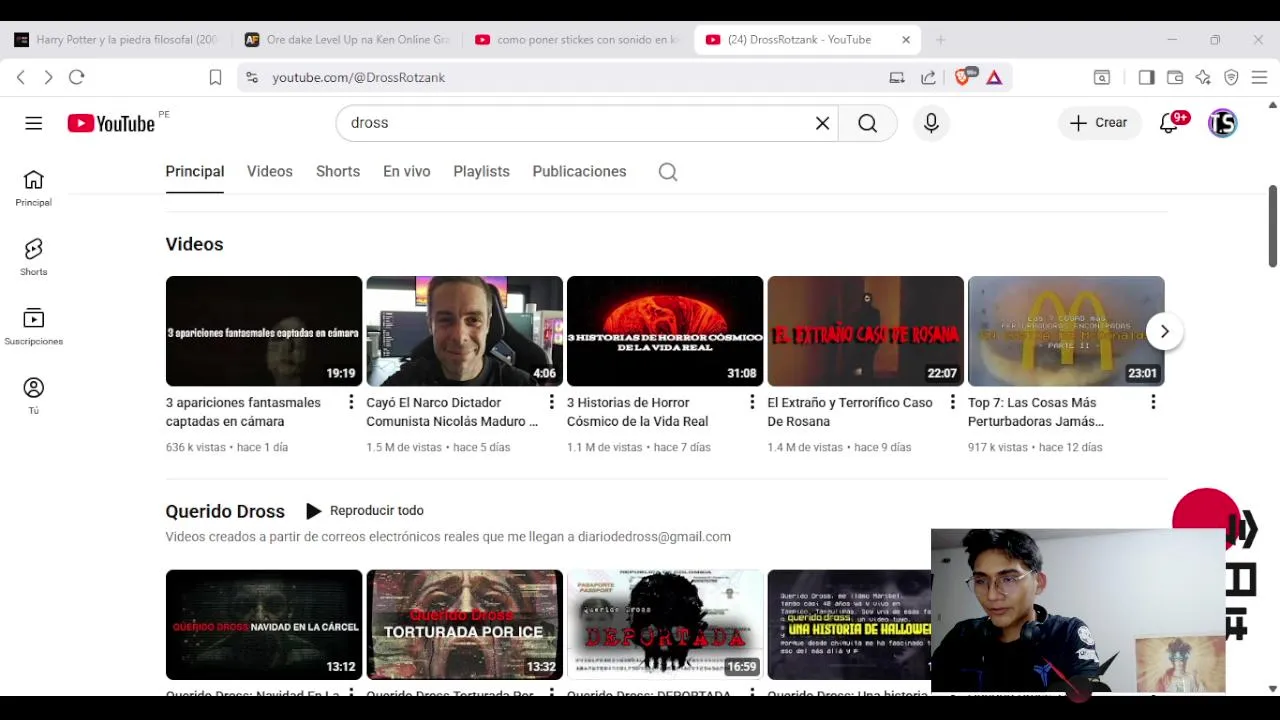Open Top 7 Cosas Más Perturbadoras thumbnail

pos(1066,331)
